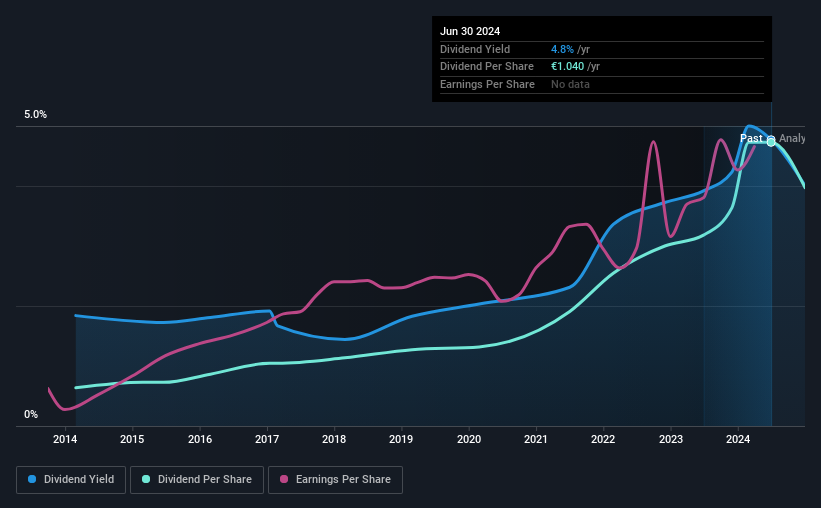Viewport: 821px width, 508px height.
Task: Toggle the Dividend Yield legend series
Action: point(71,480)
